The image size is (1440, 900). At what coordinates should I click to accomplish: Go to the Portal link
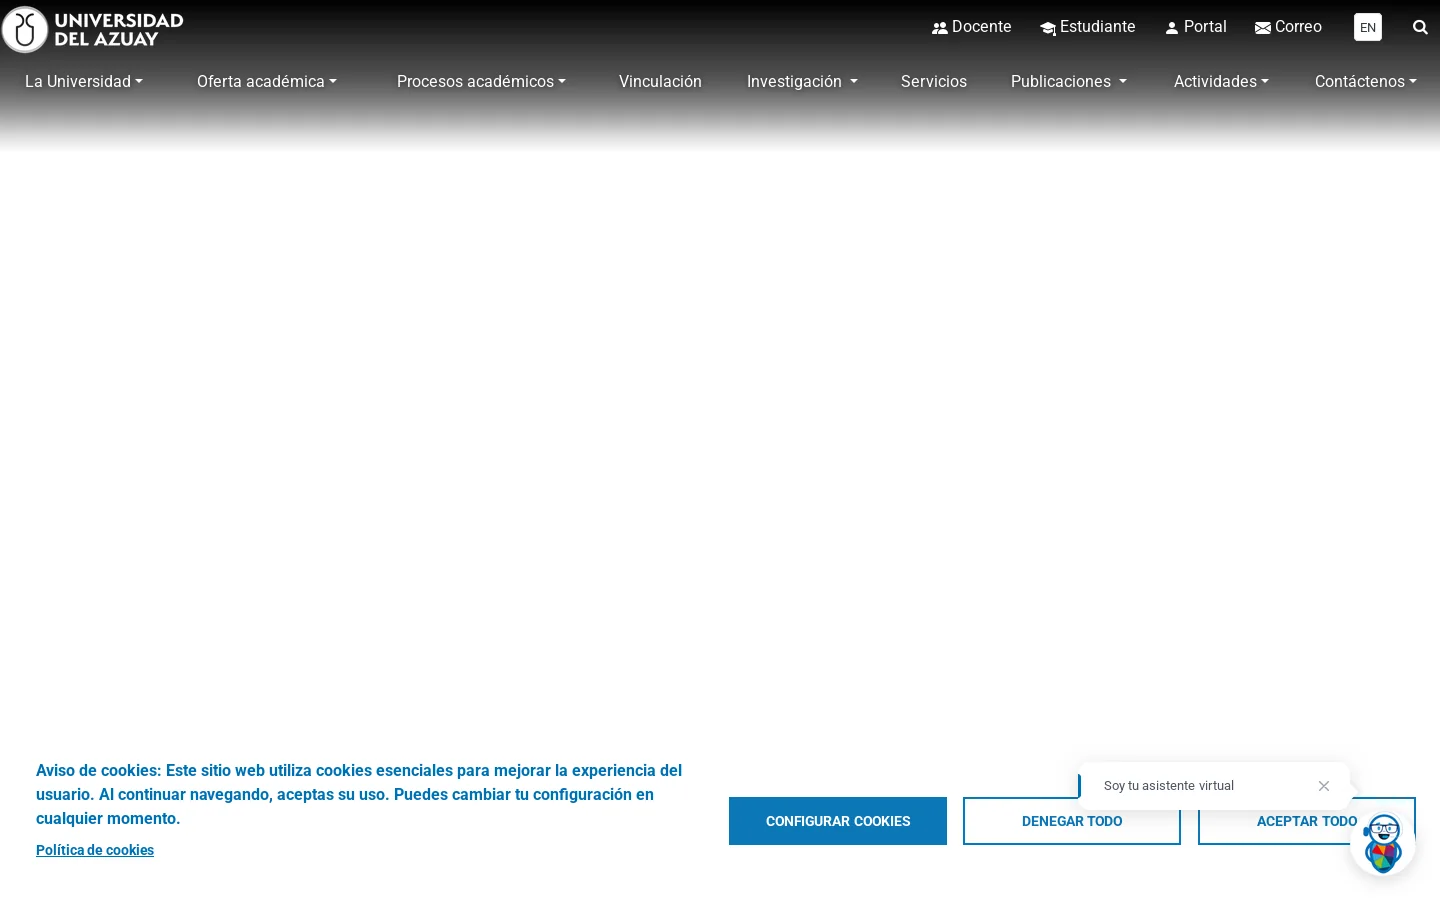click(1196, 27)
